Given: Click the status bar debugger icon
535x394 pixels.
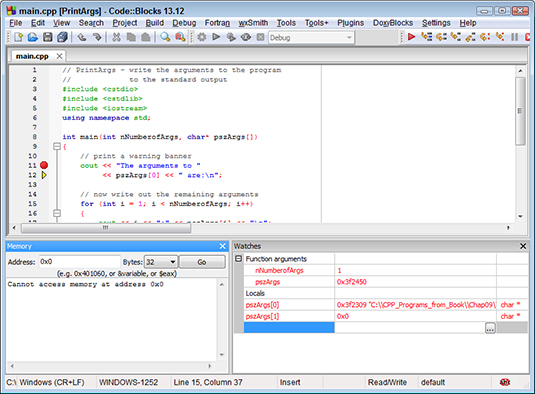Looking at the screenshot, I should point(505,382).
